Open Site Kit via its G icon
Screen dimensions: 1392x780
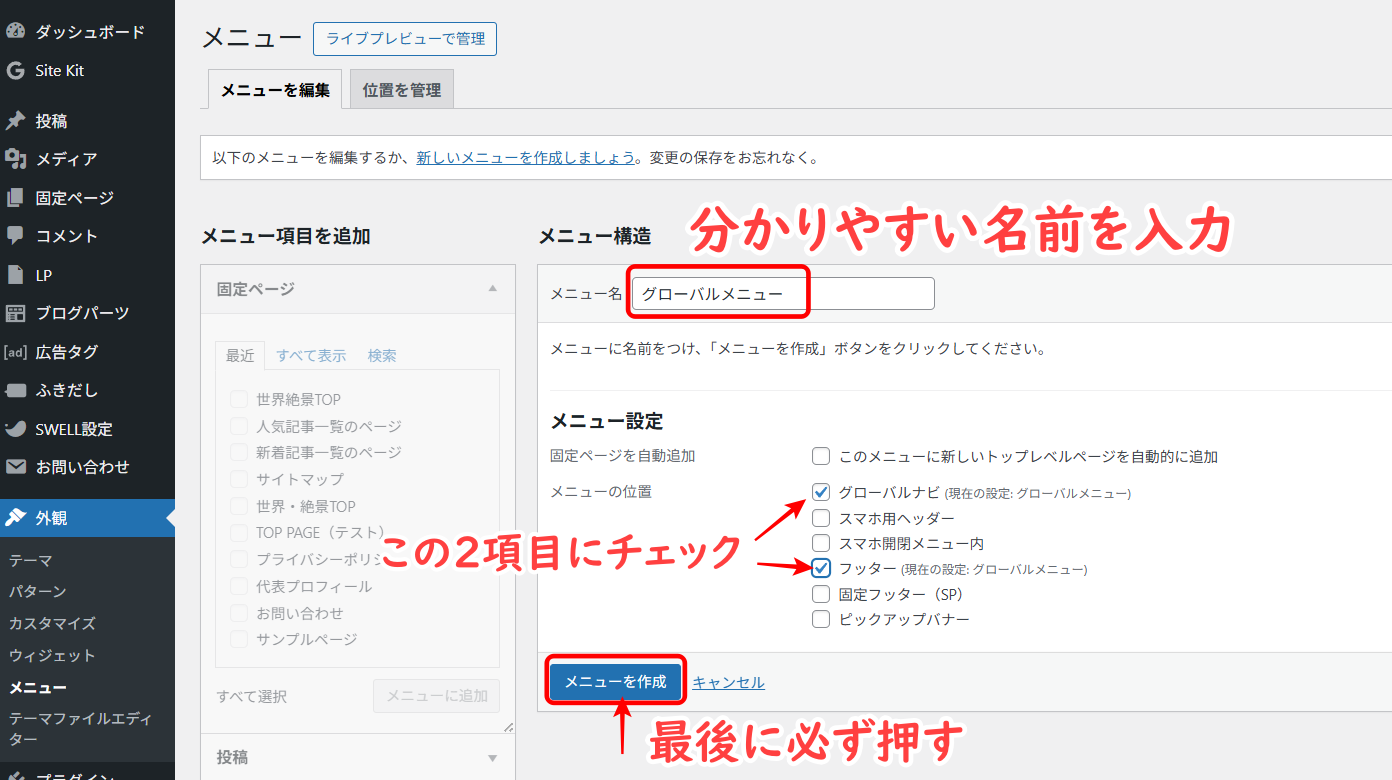click(x=15, y=71)
